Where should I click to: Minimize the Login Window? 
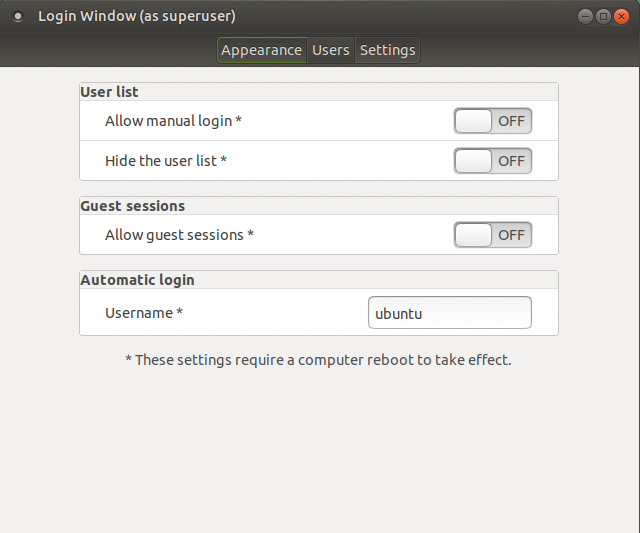(x=585, y=16)
